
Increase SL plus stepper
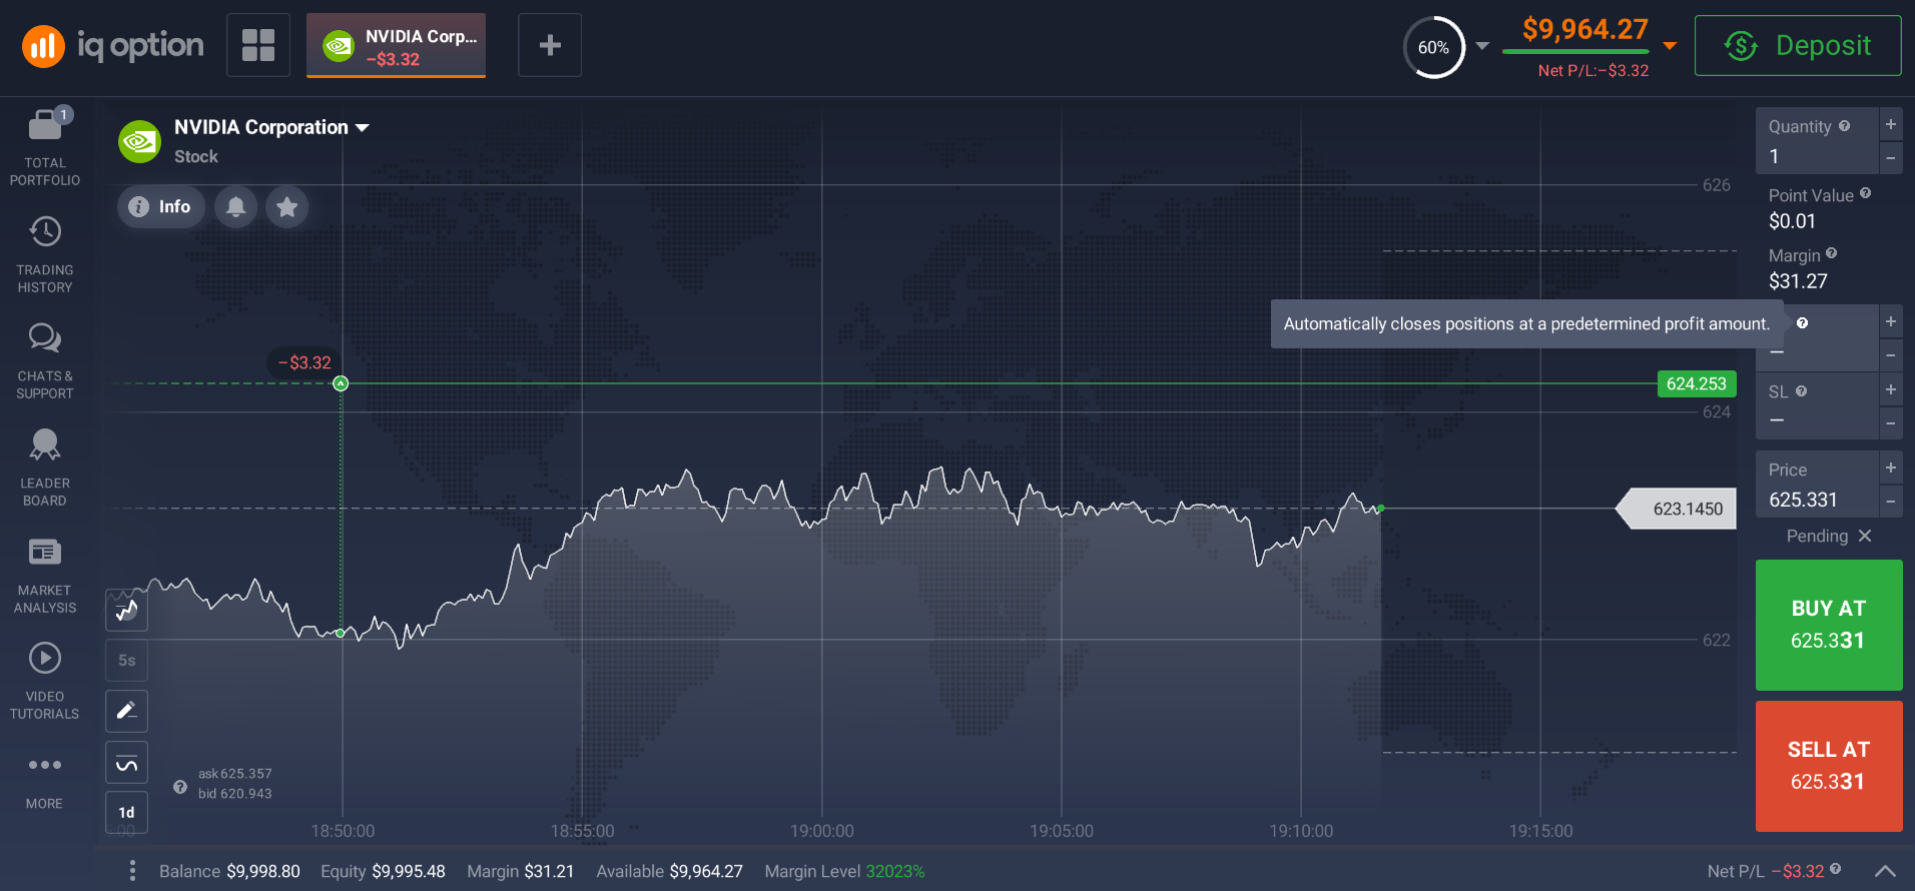[1891, 390]
